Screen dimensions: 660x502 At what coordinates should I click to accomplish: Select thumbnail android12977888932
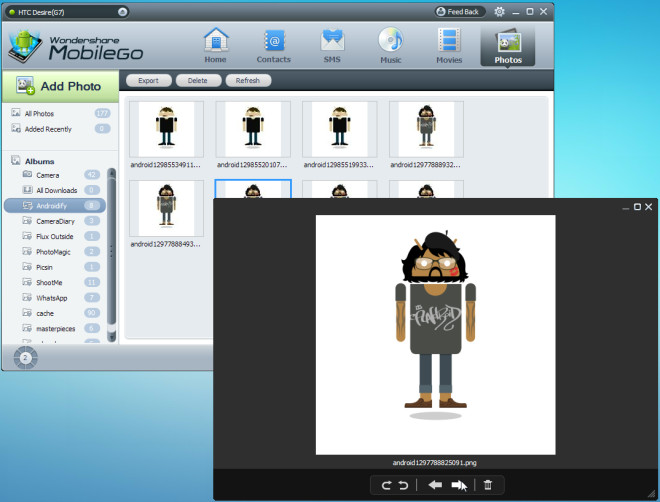tap(426, 130)
